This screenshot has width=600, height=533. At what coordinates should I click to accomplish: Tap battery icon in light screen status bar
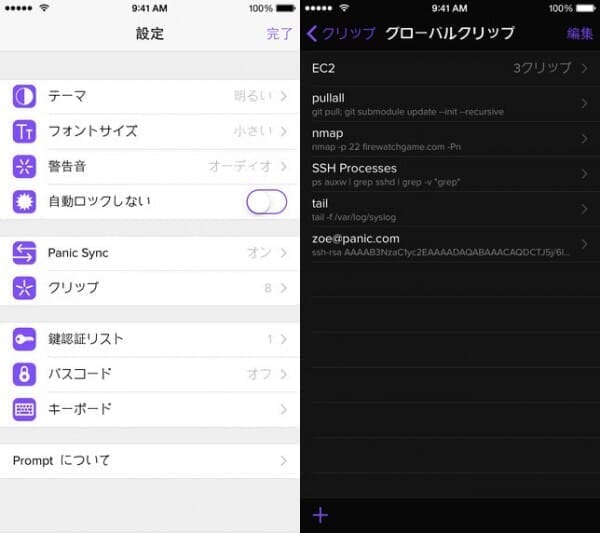pyautogui.click(x=285, y=8)
